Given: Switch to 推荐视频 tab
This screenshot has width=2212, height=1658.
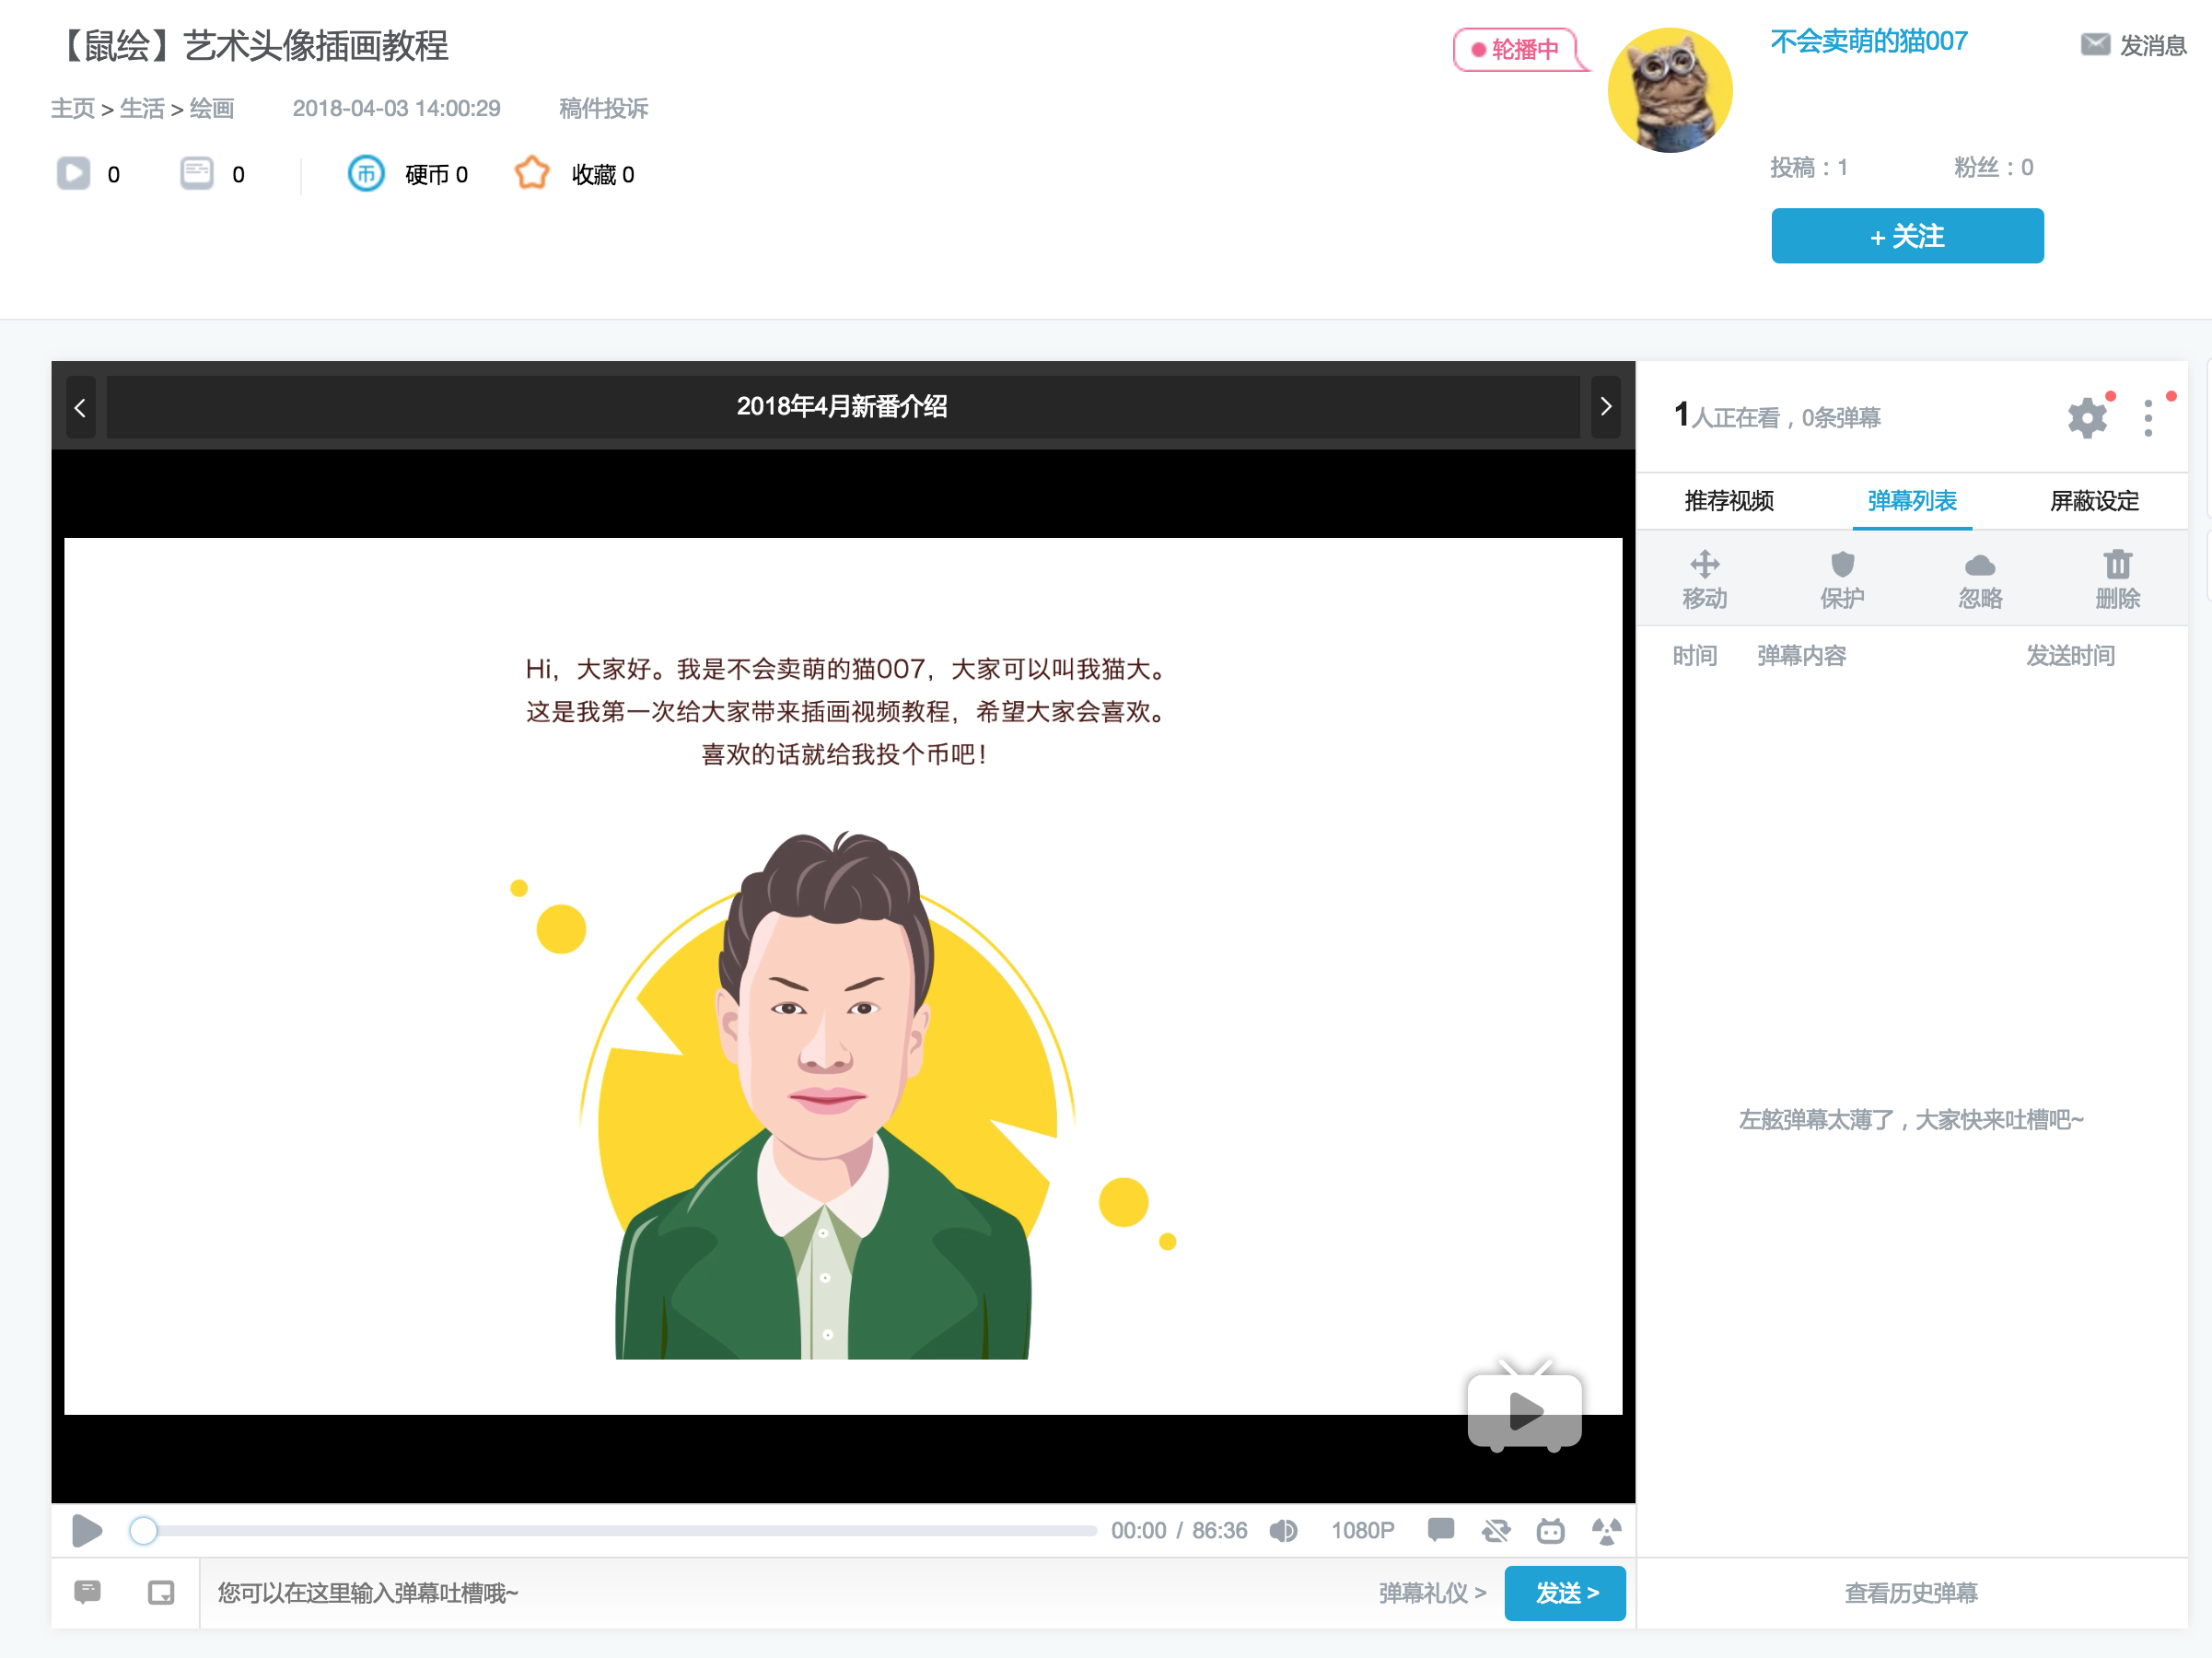Looking at the screenshot, I should point(1728,501).
